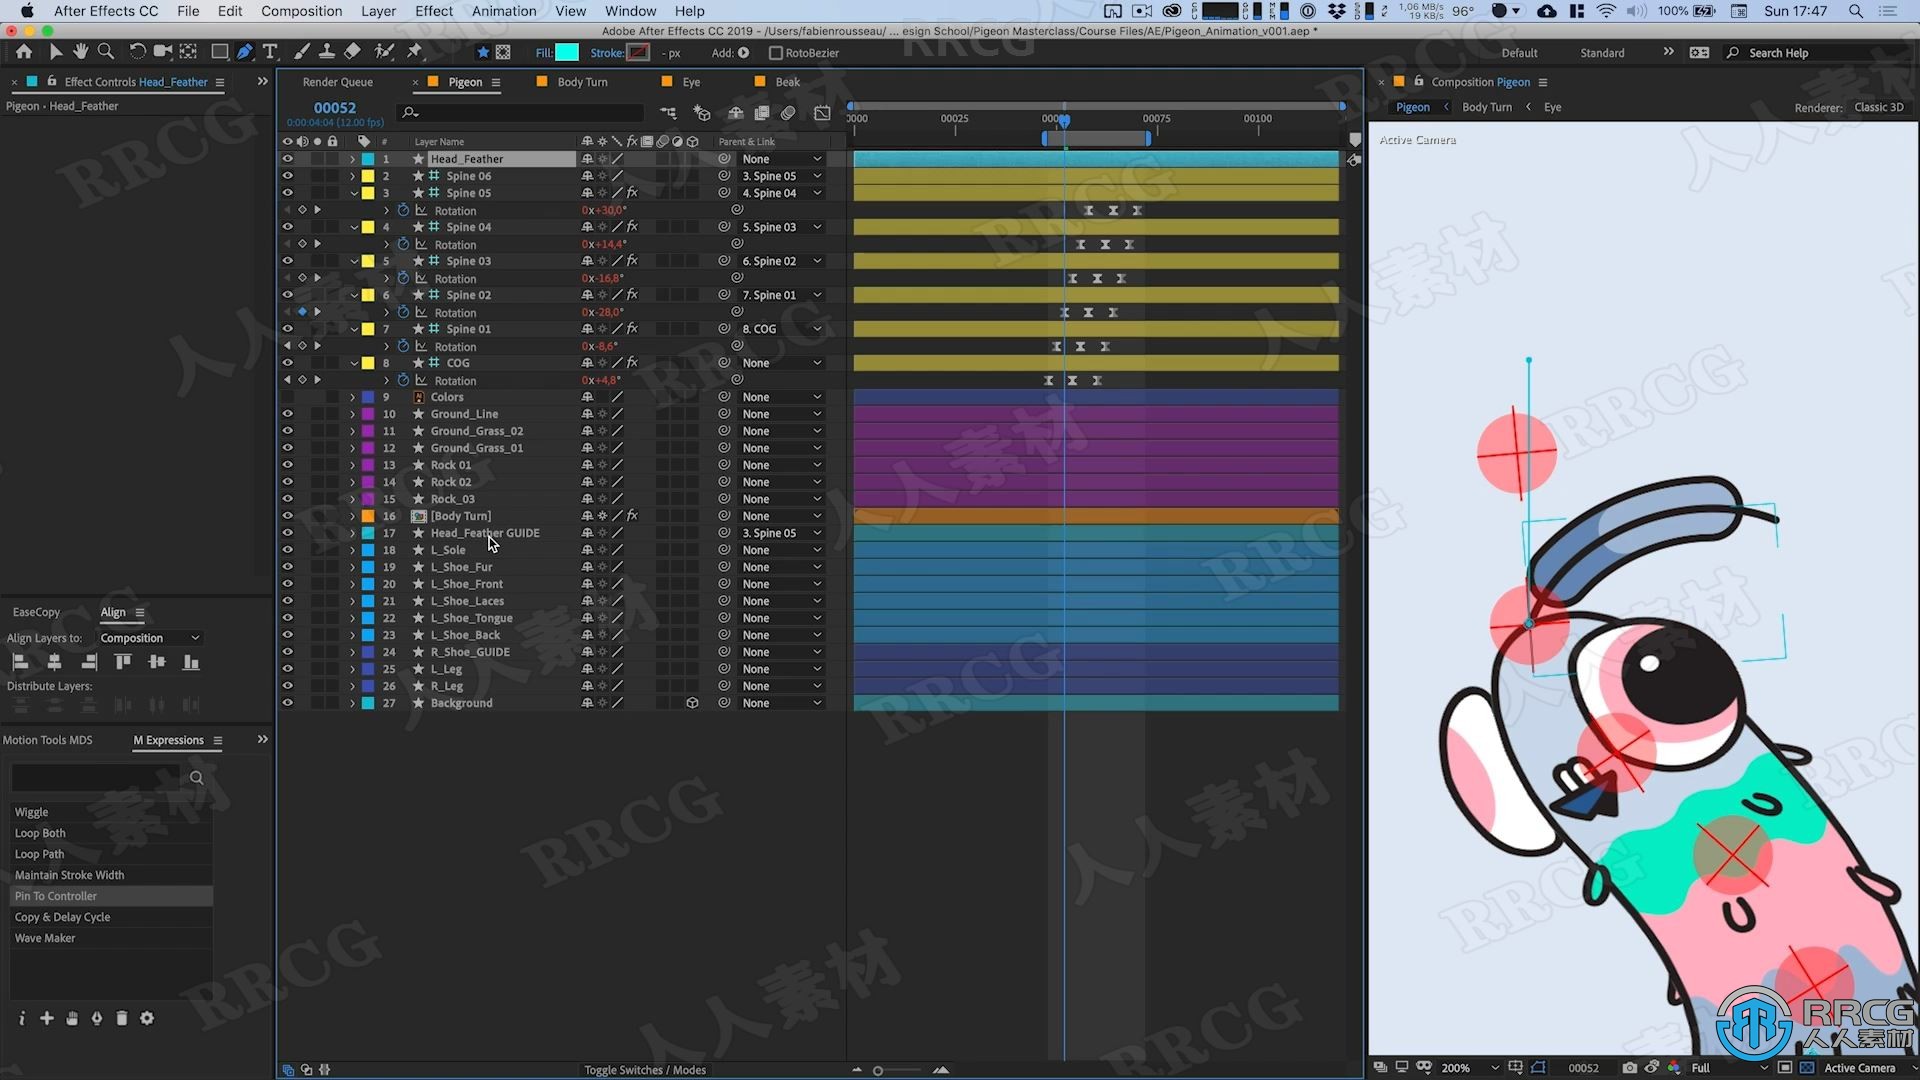Open the Stroke color swatch

pos(638,53)
